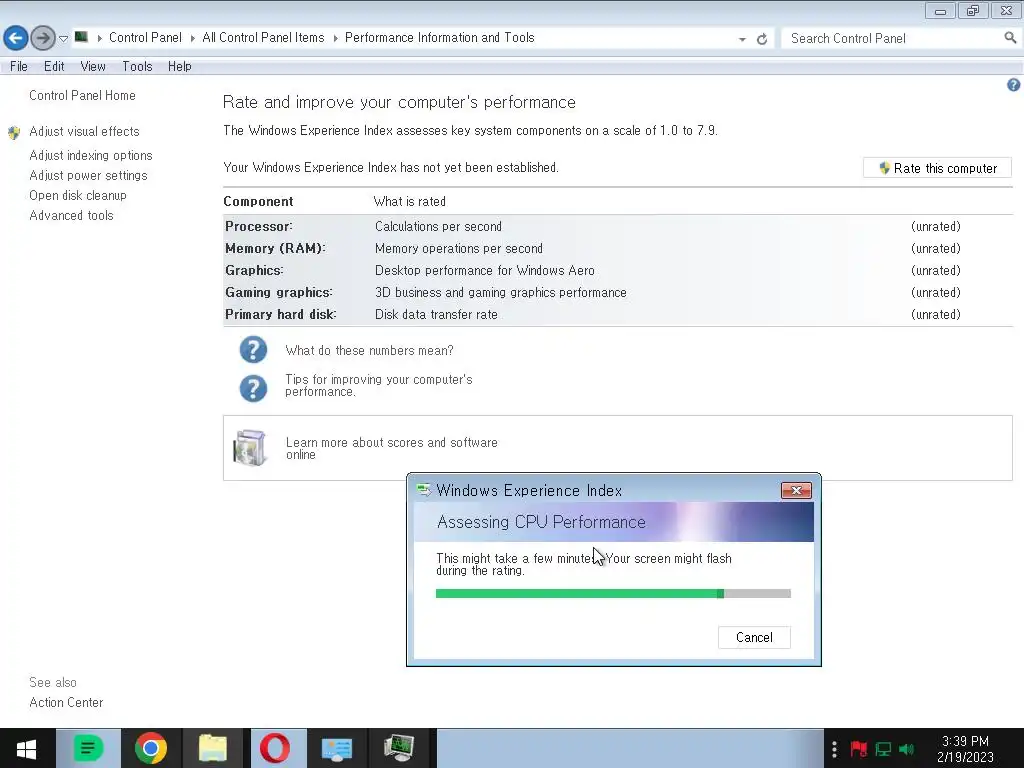This screenshot has width=1024, height=768.
Task: Click the forward navigation arrow
Action: point(43,38)
